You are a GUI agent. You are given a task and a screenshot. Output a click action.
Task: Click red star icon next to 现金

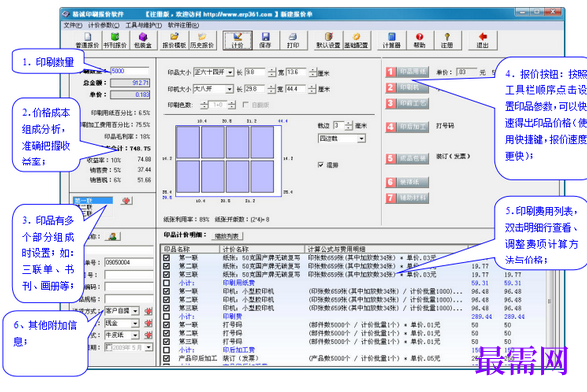(149, 323)
